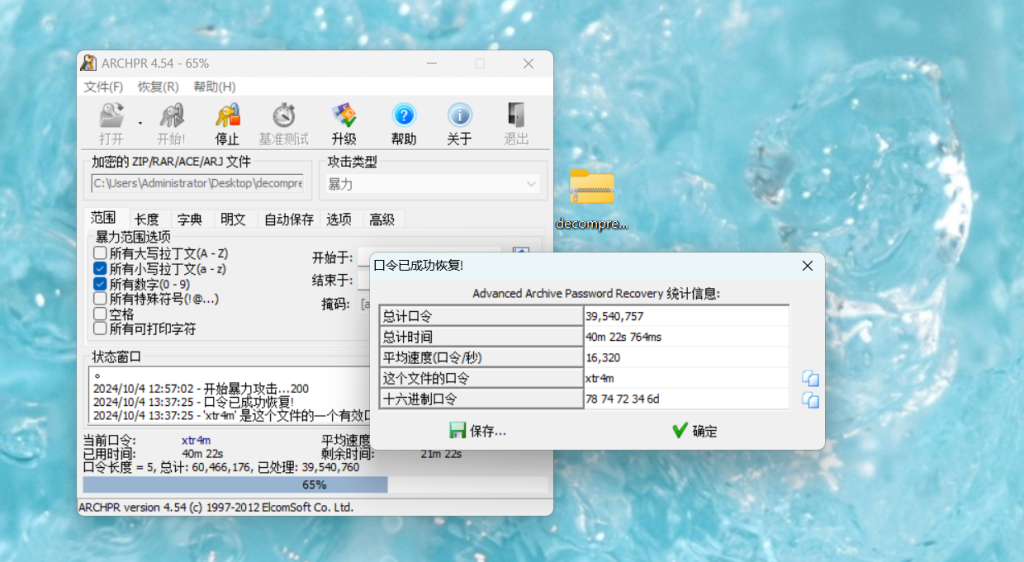Screen dimensions: 1024x562
Task: Click the 剩余时间 value 21m 22s
Action: [x=441, y=454]
